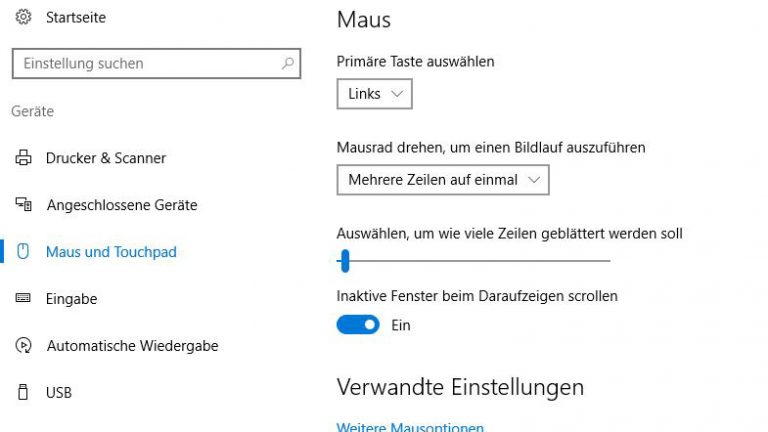Toggle Inaktive Fenster beim Daraufzeigen scrollen switch
Screen dimensions: 768x432
pos(358,325)
